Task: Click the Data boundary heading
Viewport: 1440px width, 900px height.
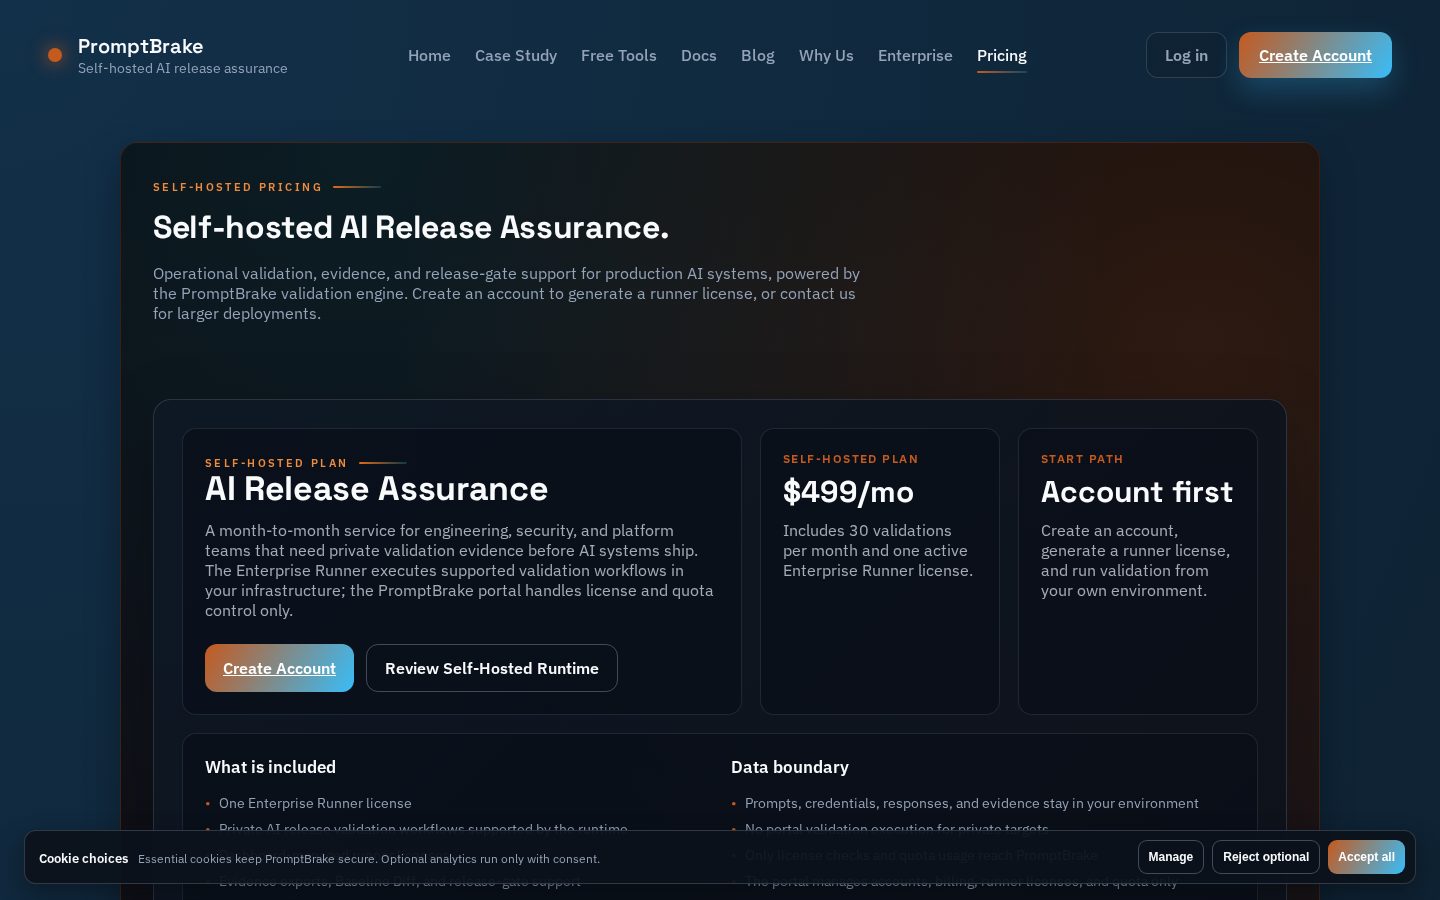Action: click(x=790, y=767)
